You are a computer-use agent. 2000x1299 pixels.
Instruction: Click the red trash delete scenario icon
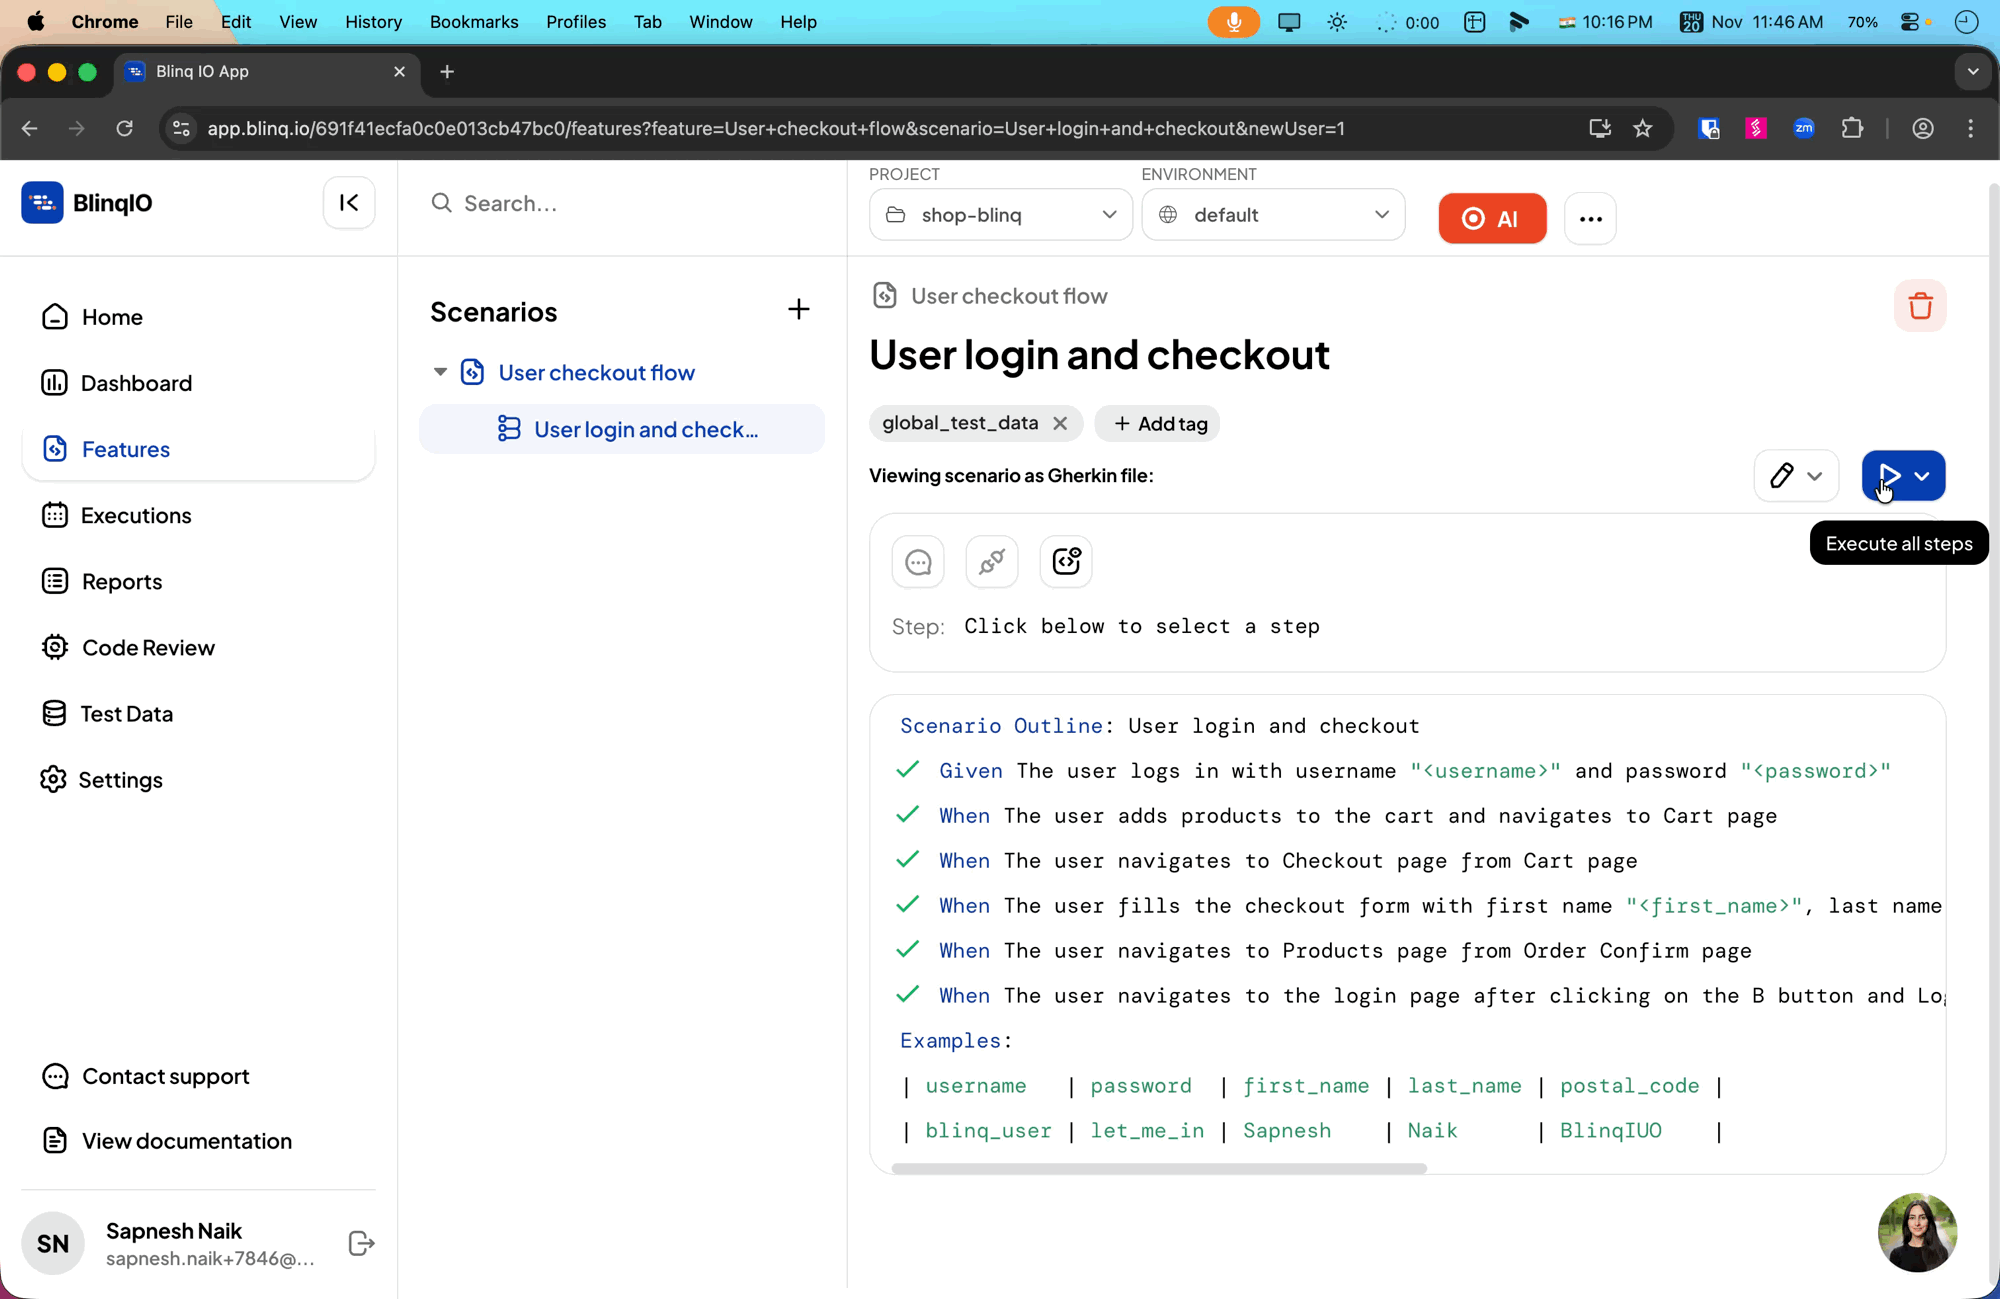tap(1919, 306)
